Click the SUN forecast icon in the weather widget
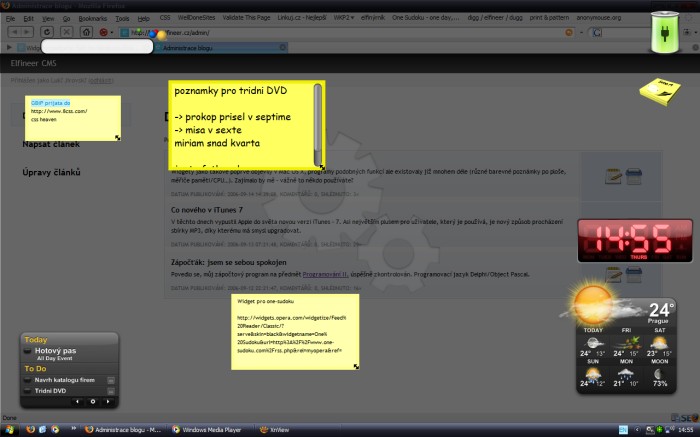The height and width of the screenshot is (437, 700). (x=593, y=373)
